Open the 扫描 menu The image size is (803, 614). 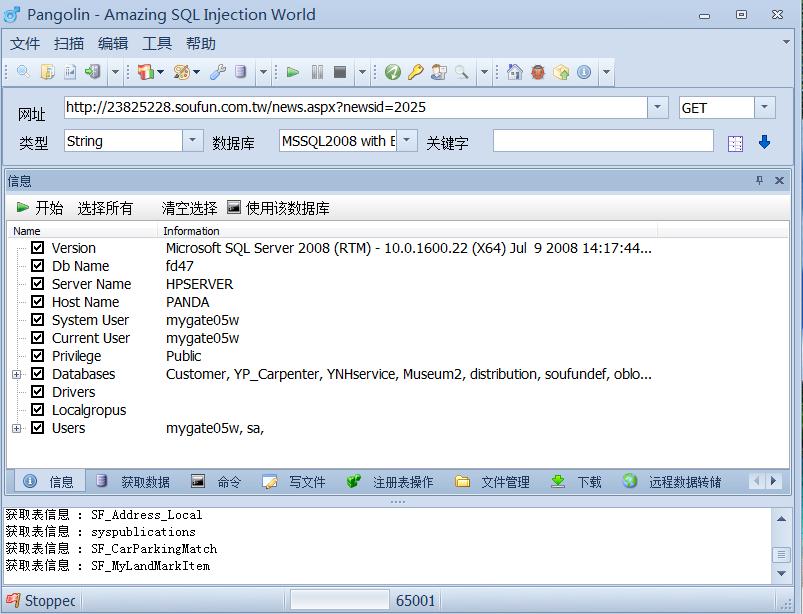[69, 44]
